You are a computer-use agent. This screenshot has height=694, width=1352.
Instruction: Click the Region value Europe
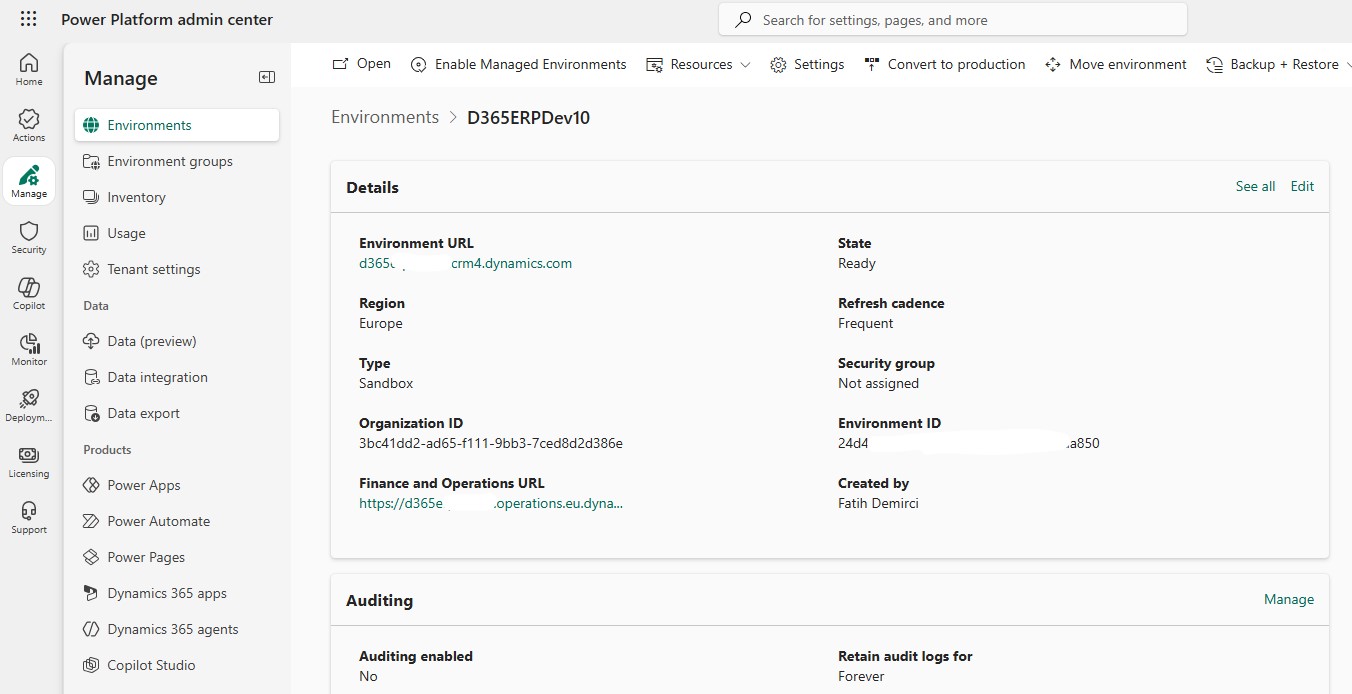[381, 323]
